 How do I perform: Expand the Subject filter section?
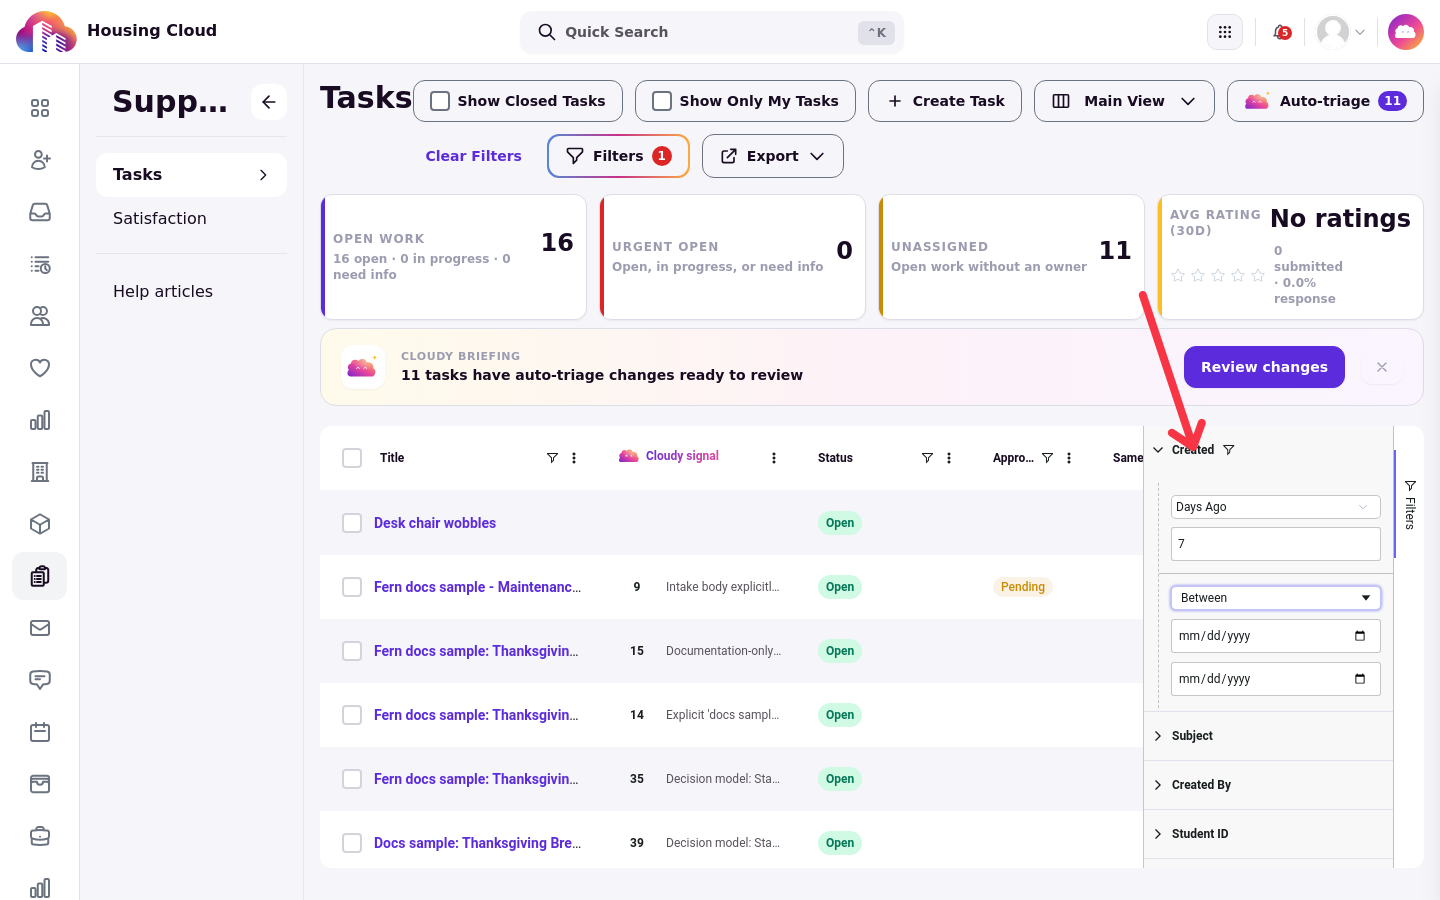(1268, 736)
